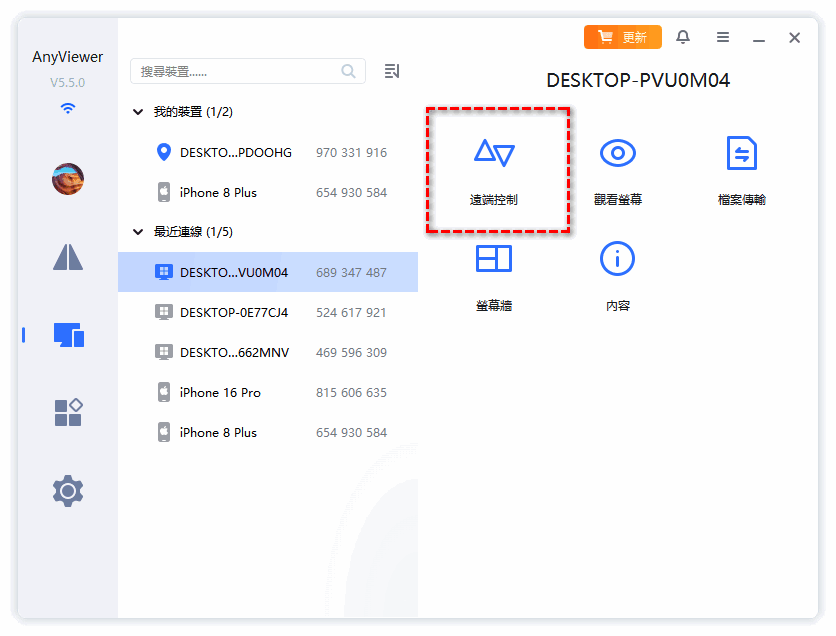
Task: Click the orange 更新 button
Action: [x=622, y=37]
